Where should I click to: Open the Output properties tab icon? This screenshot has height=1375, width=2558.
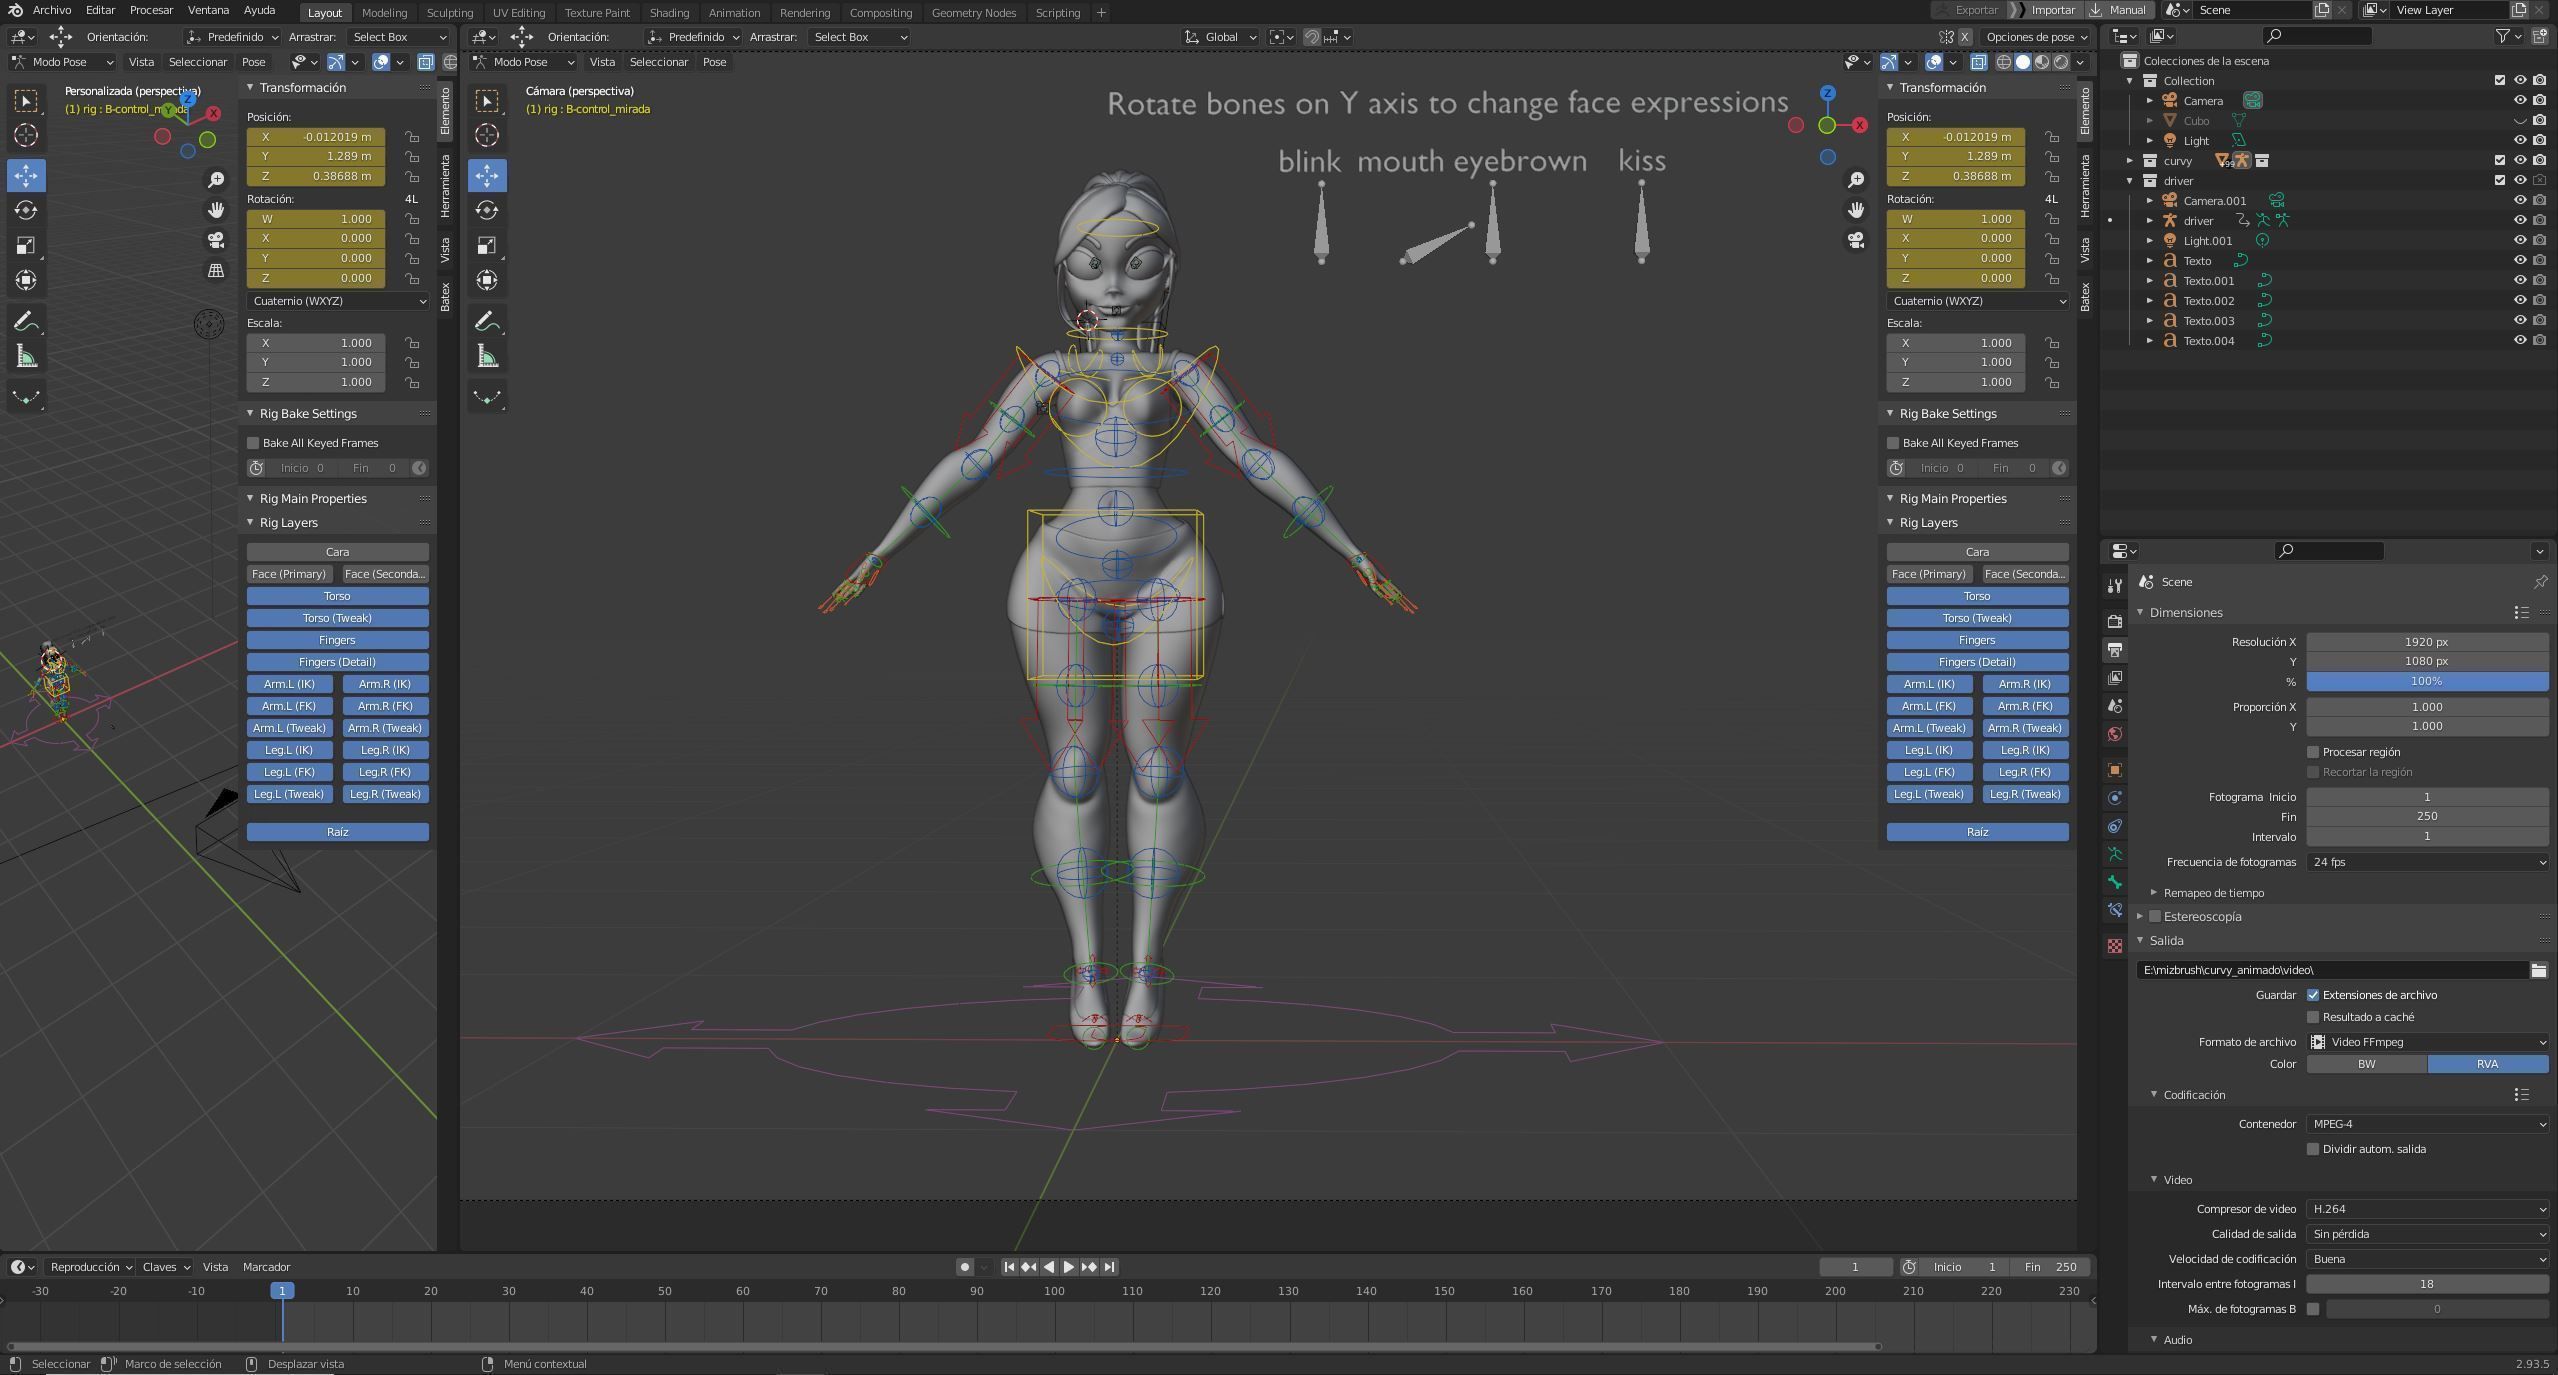[2115, 650]
